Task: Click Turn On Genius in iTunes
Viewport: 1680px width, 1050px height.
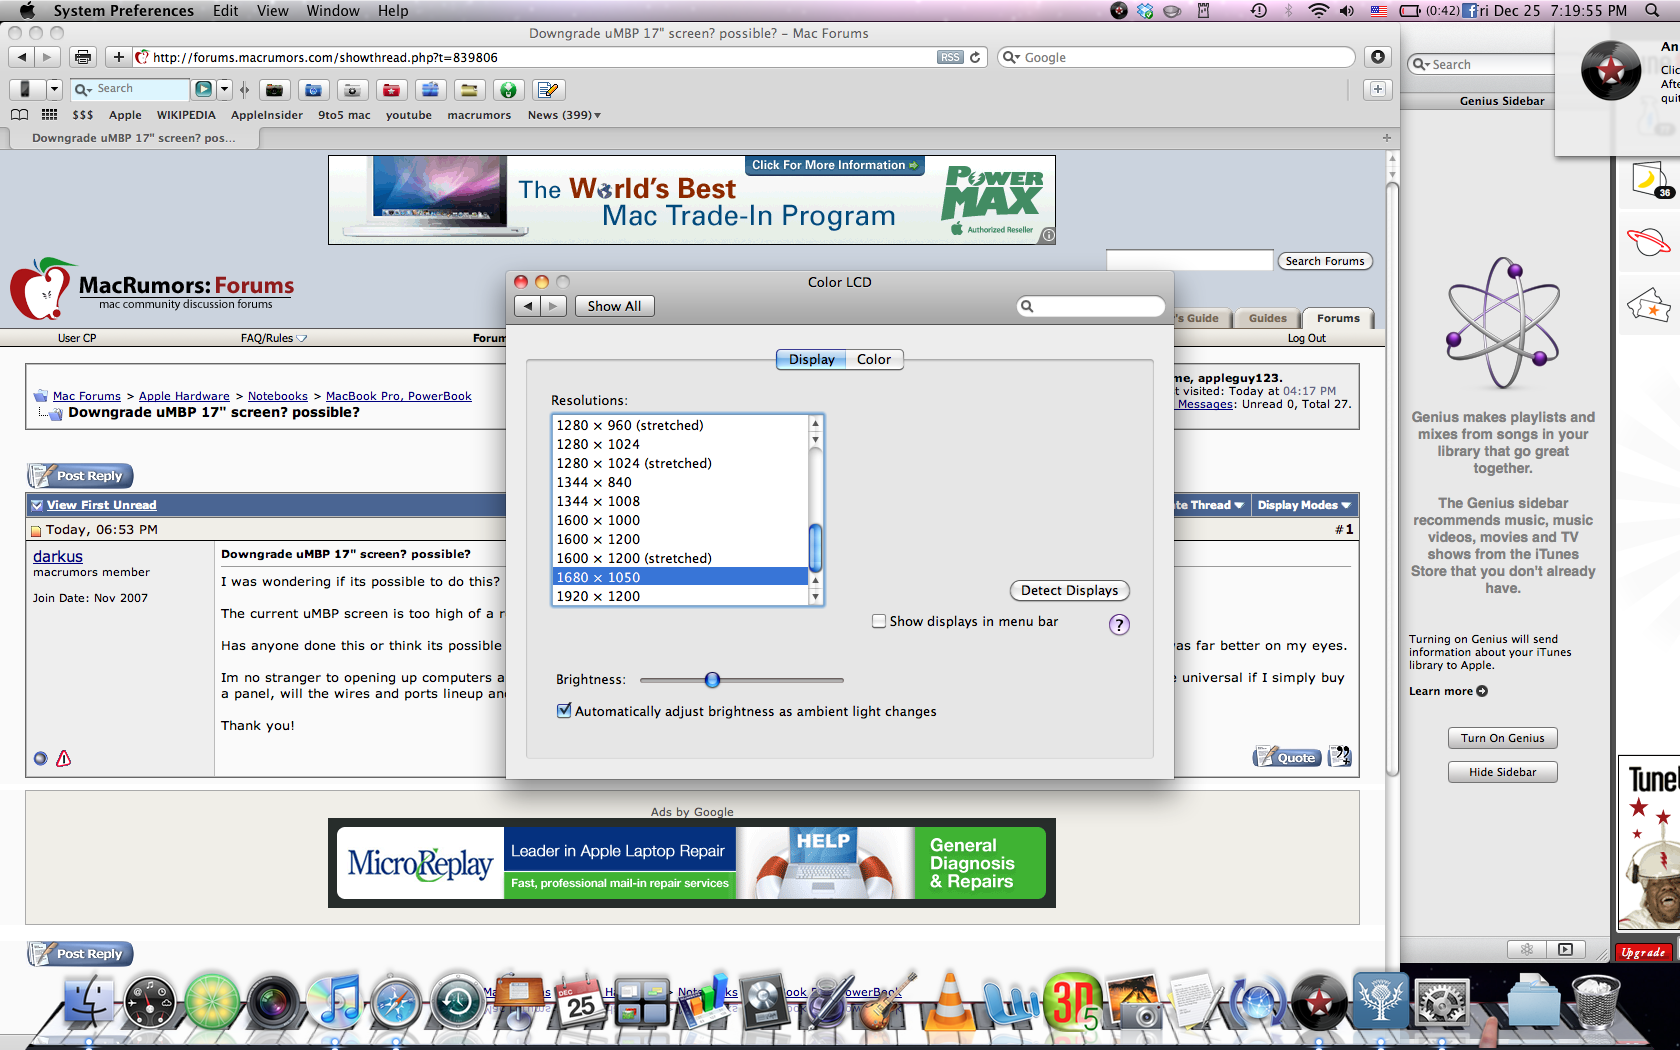Action: (1502, 738)
